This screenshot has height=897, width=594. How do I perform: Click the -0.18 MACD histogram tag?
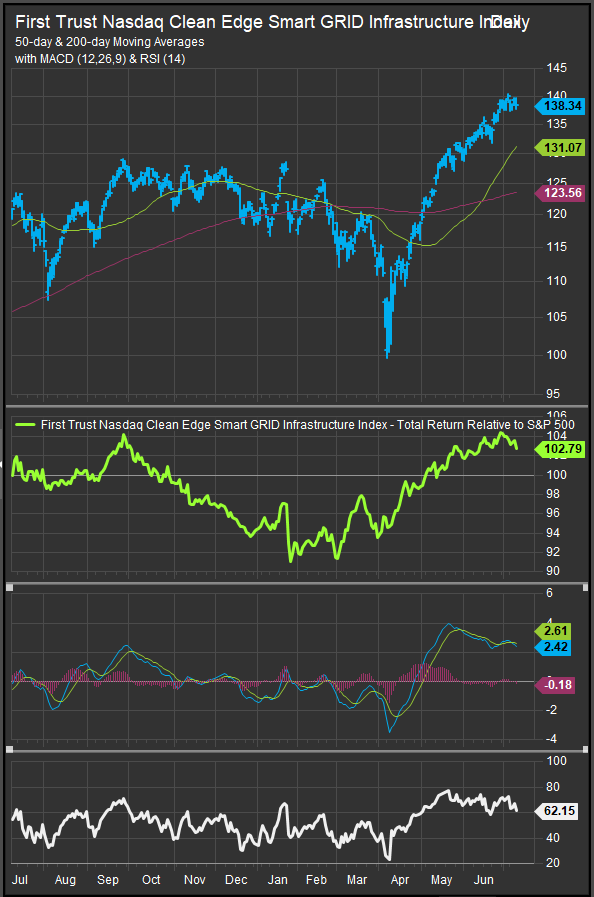554,685
